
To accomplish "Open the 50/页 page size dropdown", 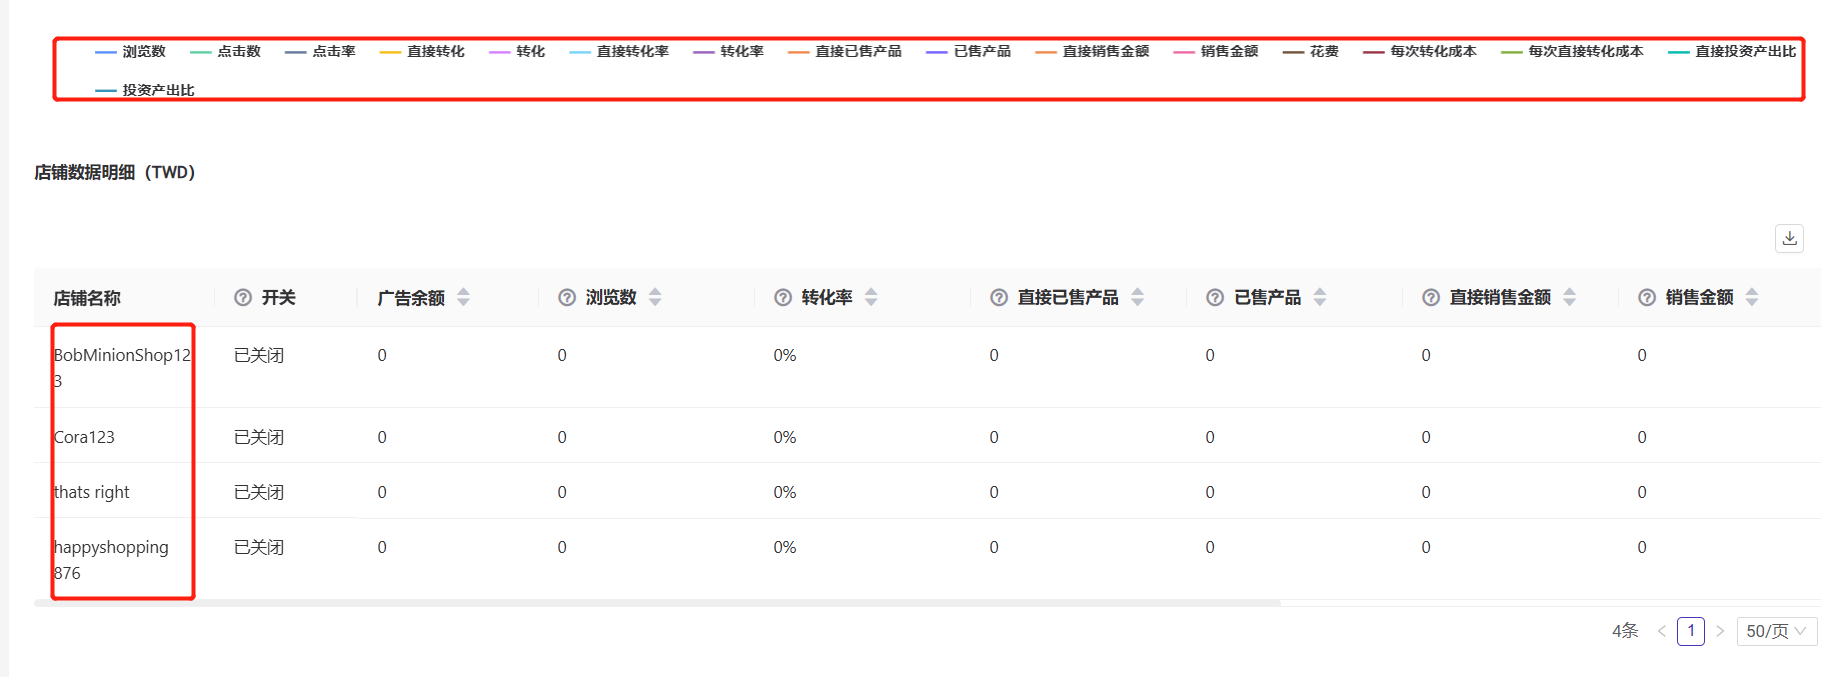I will tap(1776, 631).
